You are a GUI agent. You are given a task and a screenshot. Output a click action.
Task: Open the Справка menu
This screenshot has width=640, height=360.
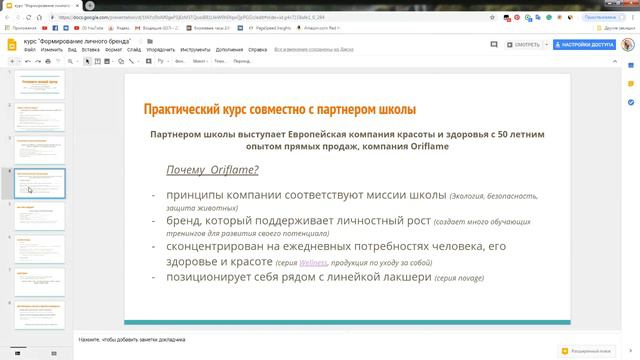click(x=258, y=50)
